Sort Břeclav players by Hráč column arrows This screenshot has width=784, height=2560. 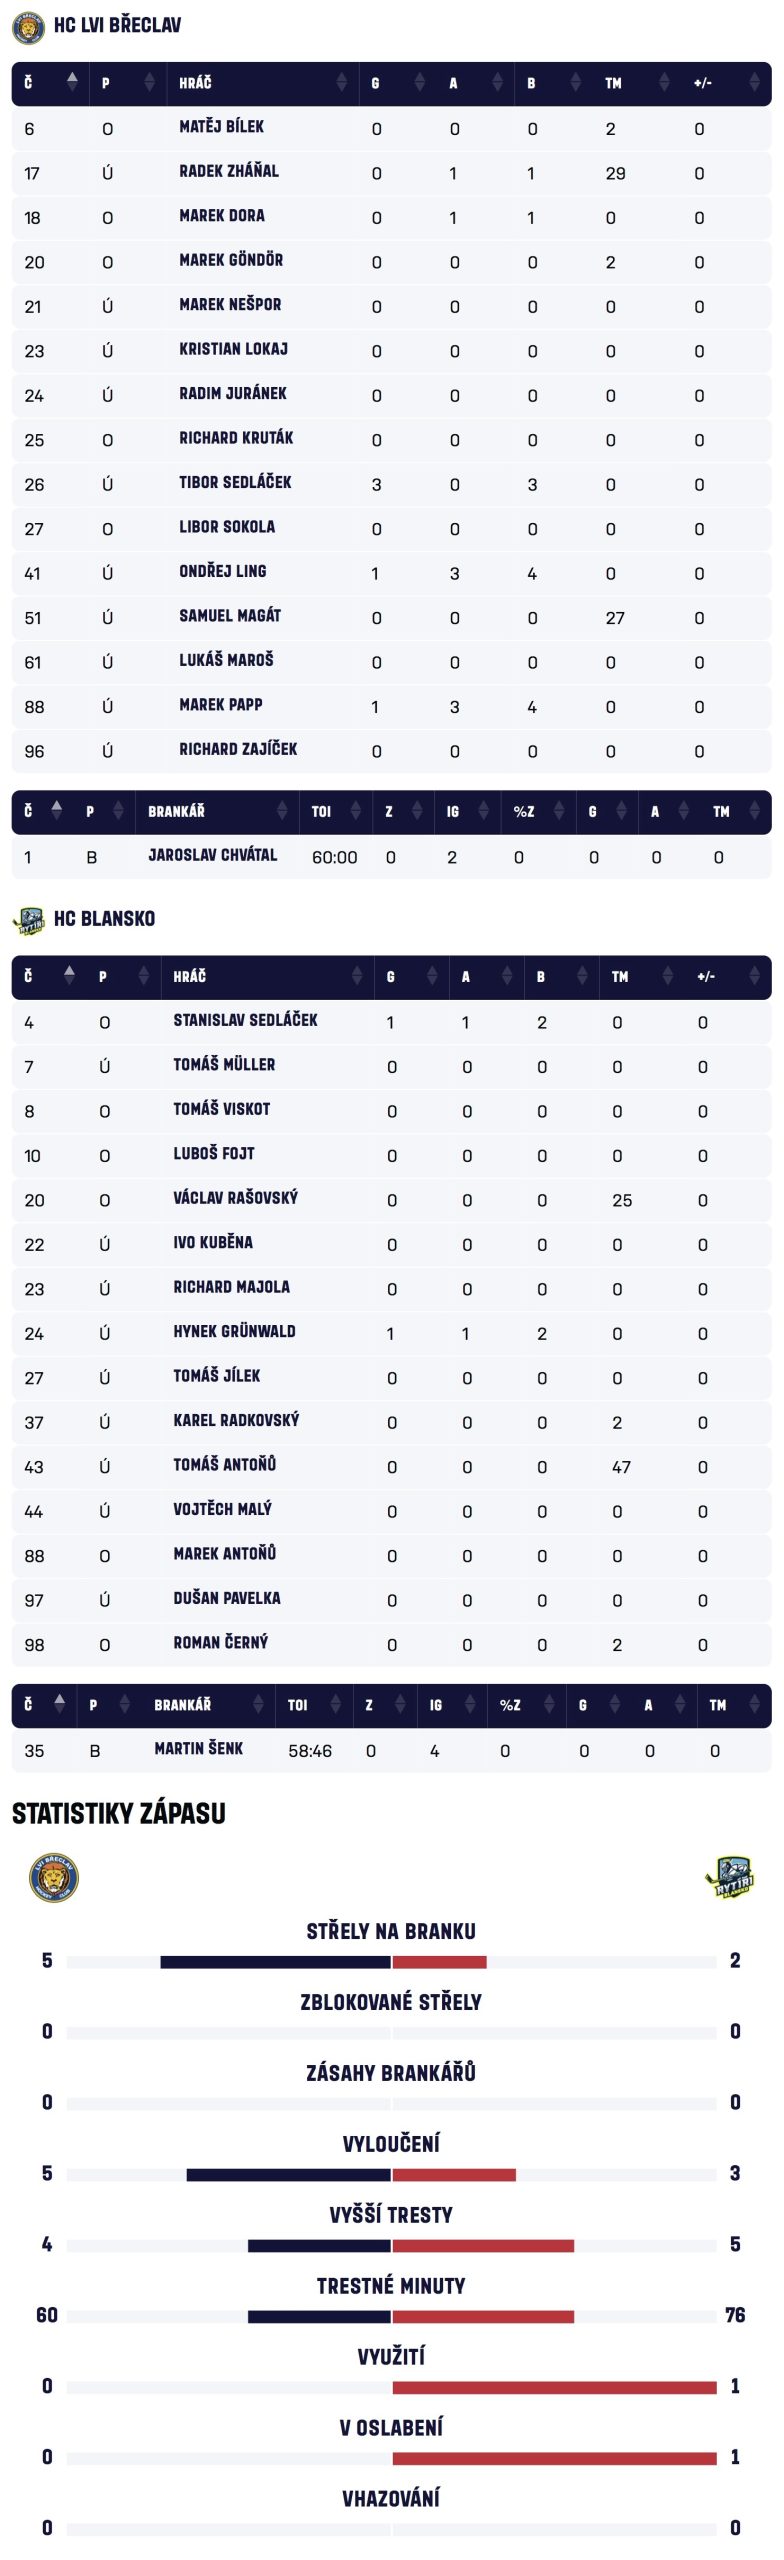click(341, 83)
